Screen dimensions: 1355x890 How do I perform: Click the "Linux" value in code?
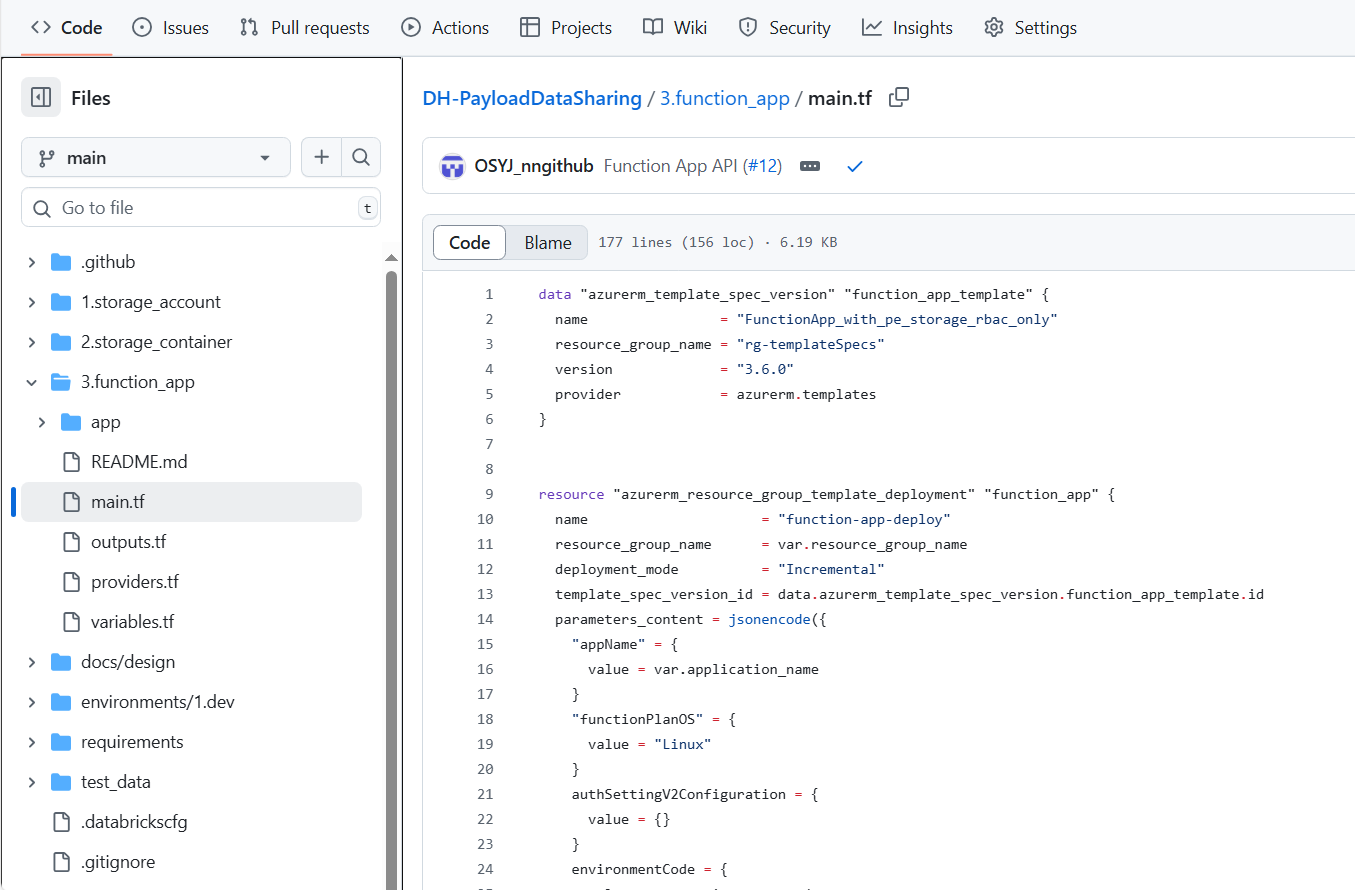point(683,744)
